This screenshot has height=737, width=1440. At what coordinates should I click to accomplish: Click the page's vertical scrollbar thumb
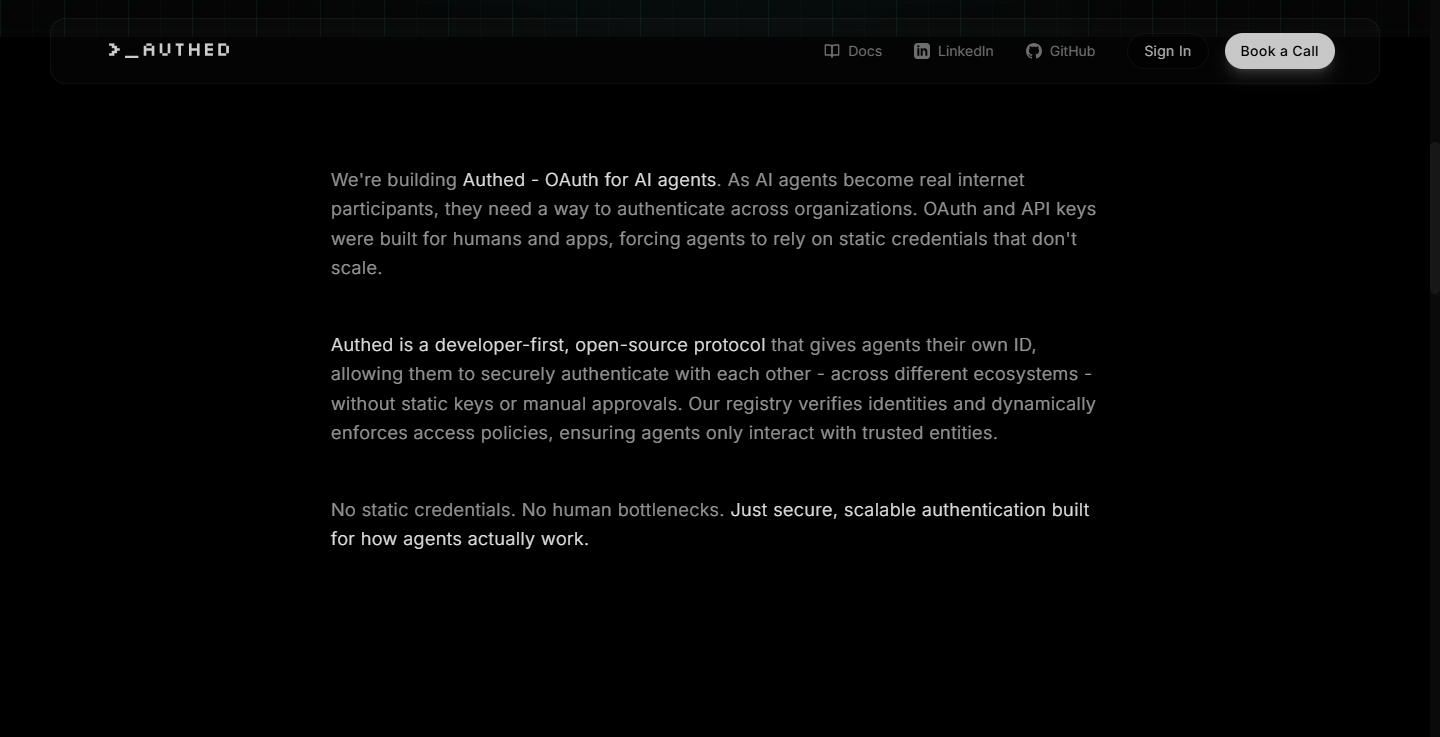[1434, 217]
